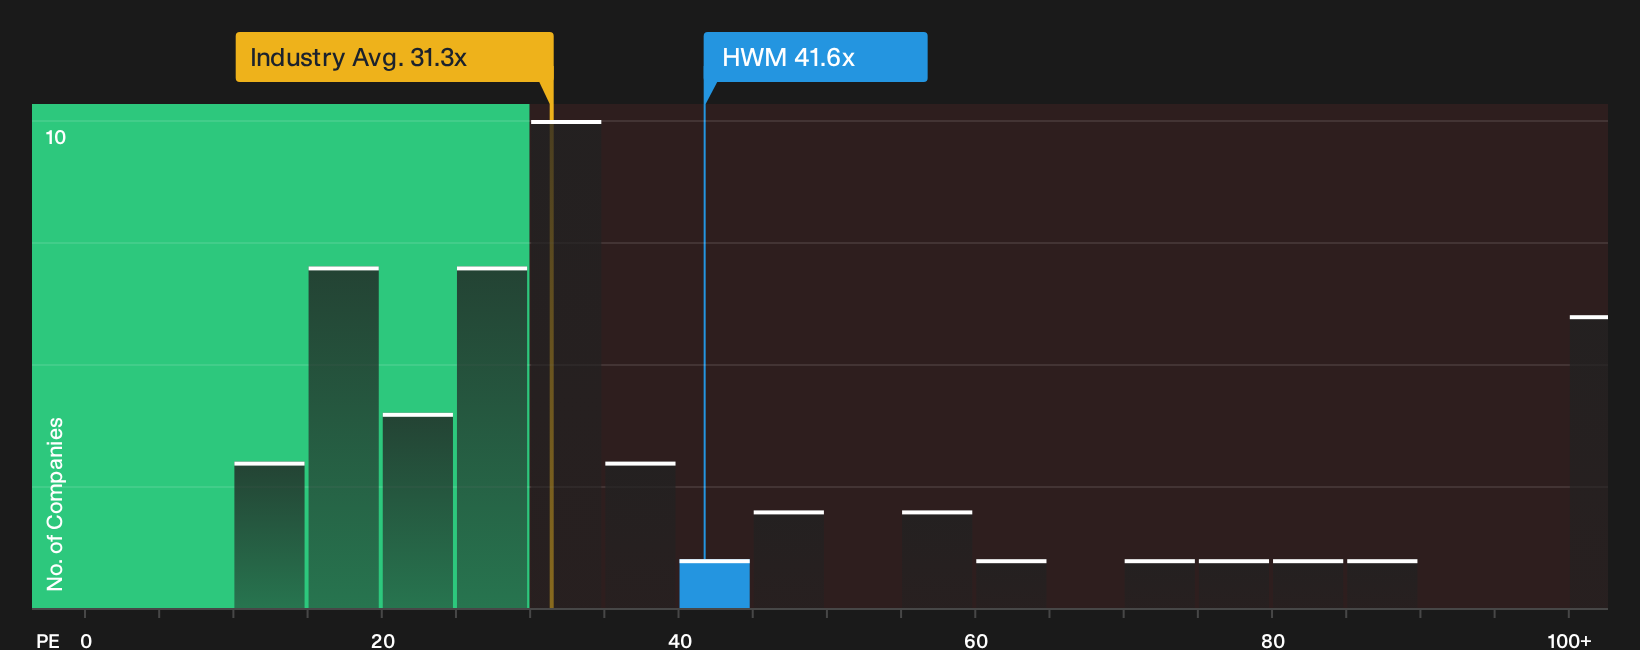Click the bar at 80-85 PE

1308,584
